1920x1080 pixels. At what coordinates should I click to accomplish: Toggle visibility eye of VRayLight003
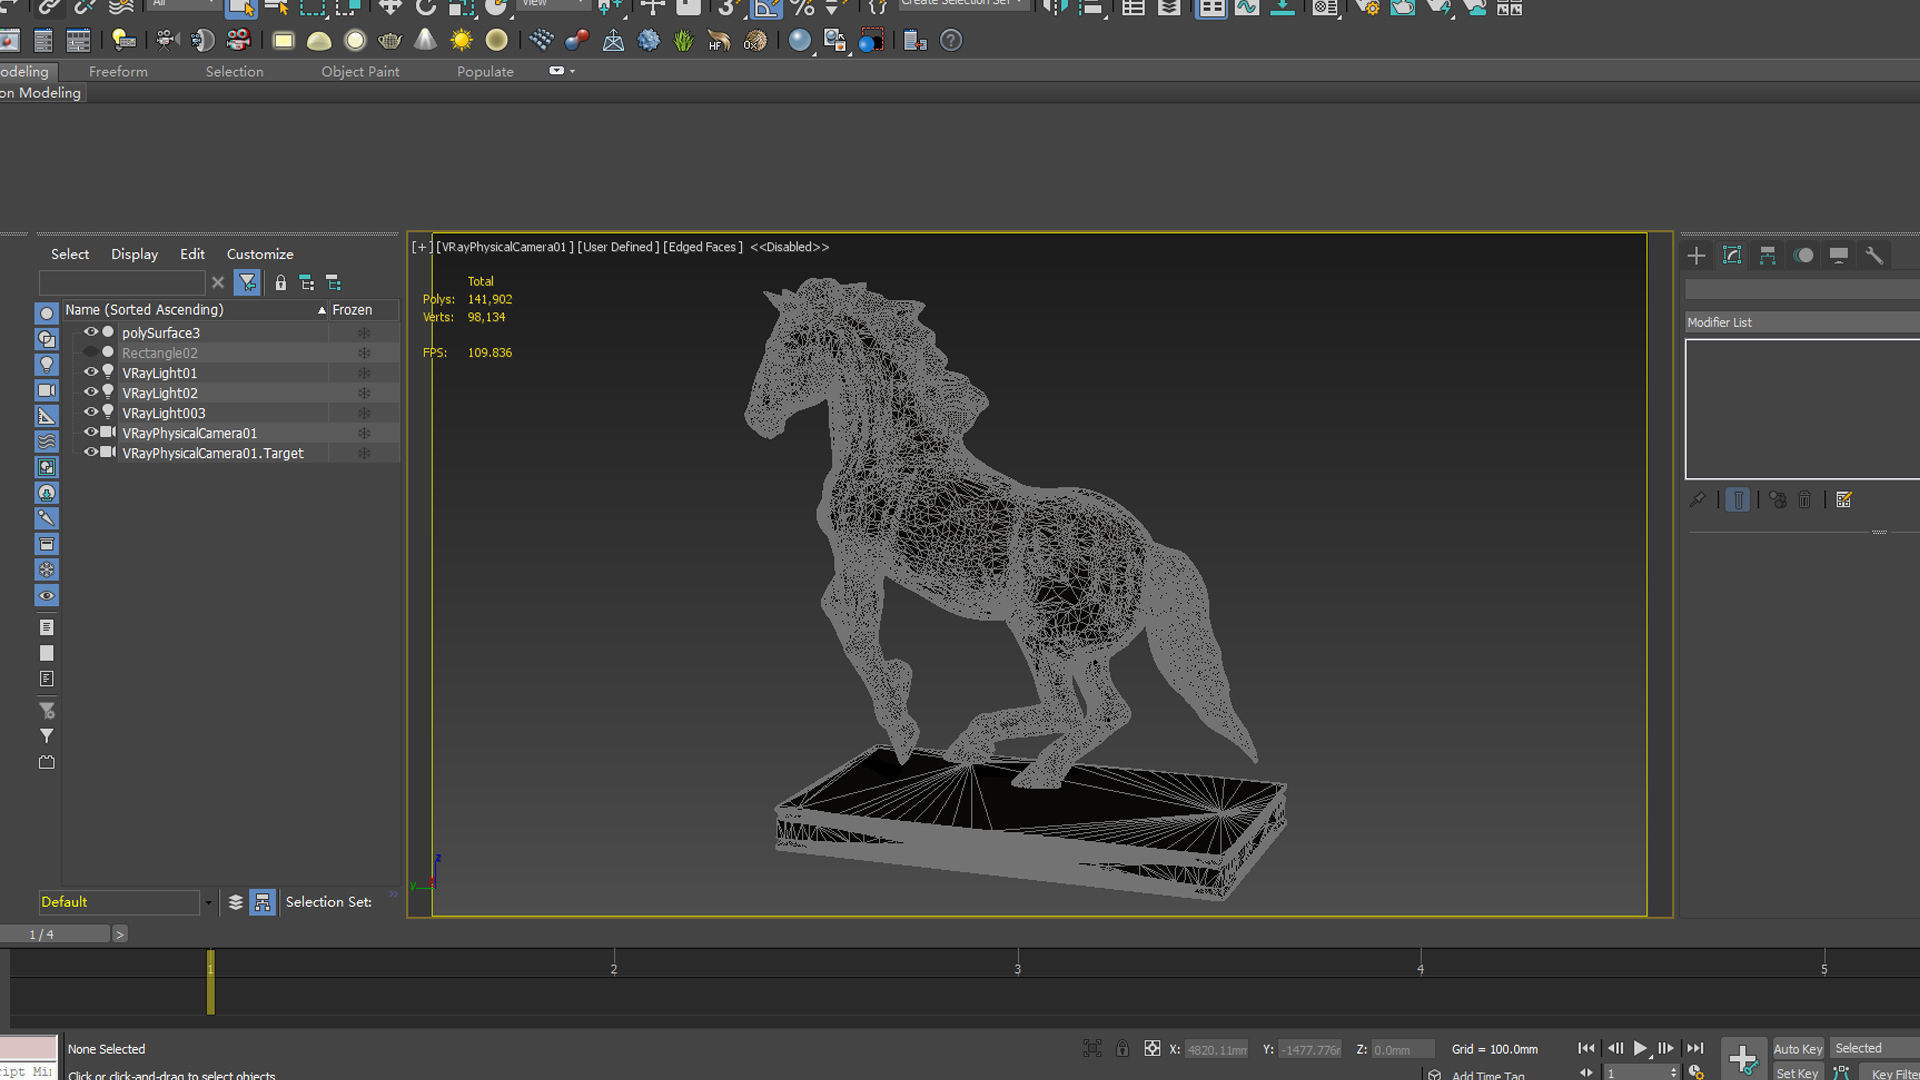(91, 412)
